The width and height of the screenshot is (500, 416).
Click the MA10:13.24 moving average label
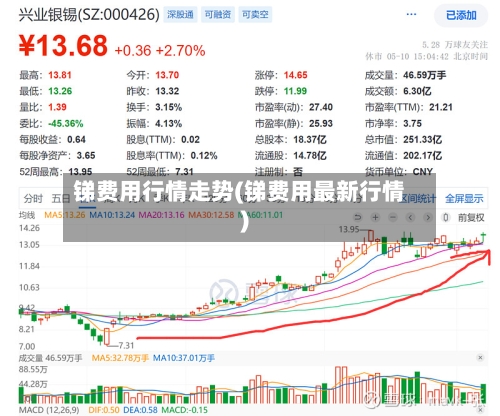pos(112,215)
